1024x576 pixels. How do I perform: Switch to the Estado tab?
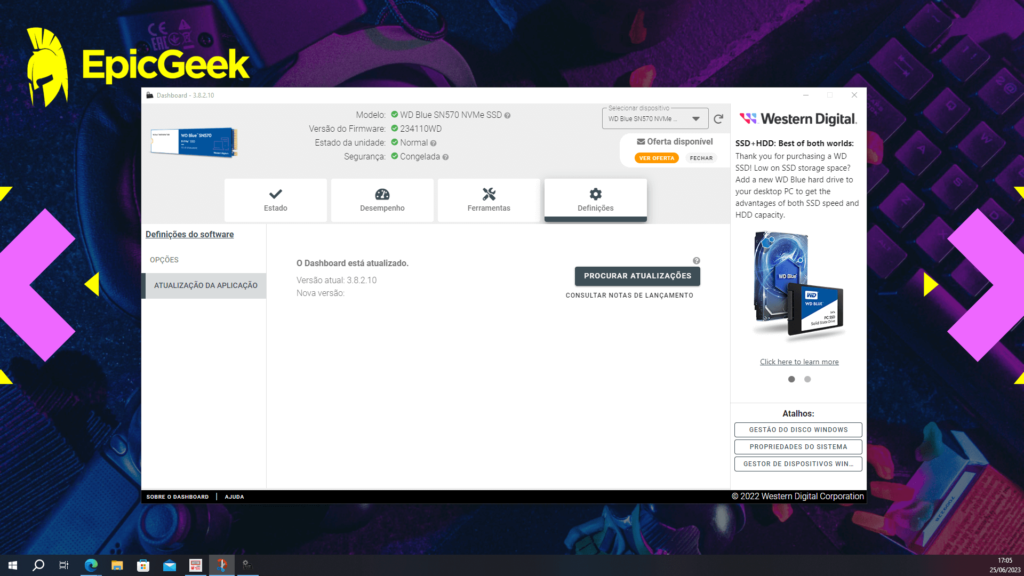(x=275, y=200)
